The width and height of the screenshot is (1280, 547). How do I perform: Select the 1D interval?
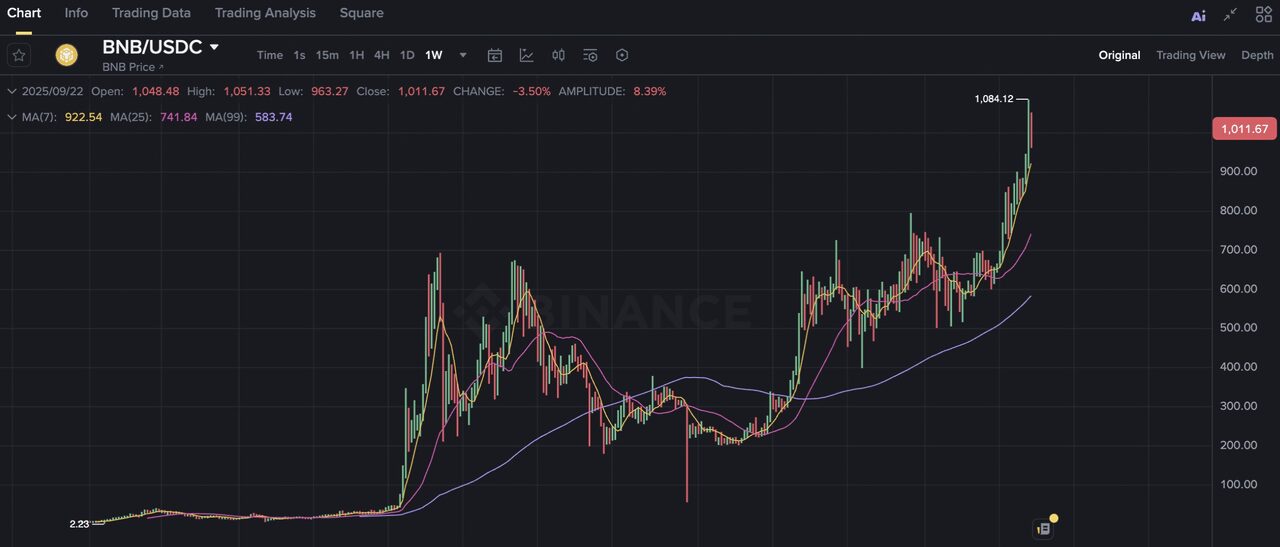pos(407,55)
